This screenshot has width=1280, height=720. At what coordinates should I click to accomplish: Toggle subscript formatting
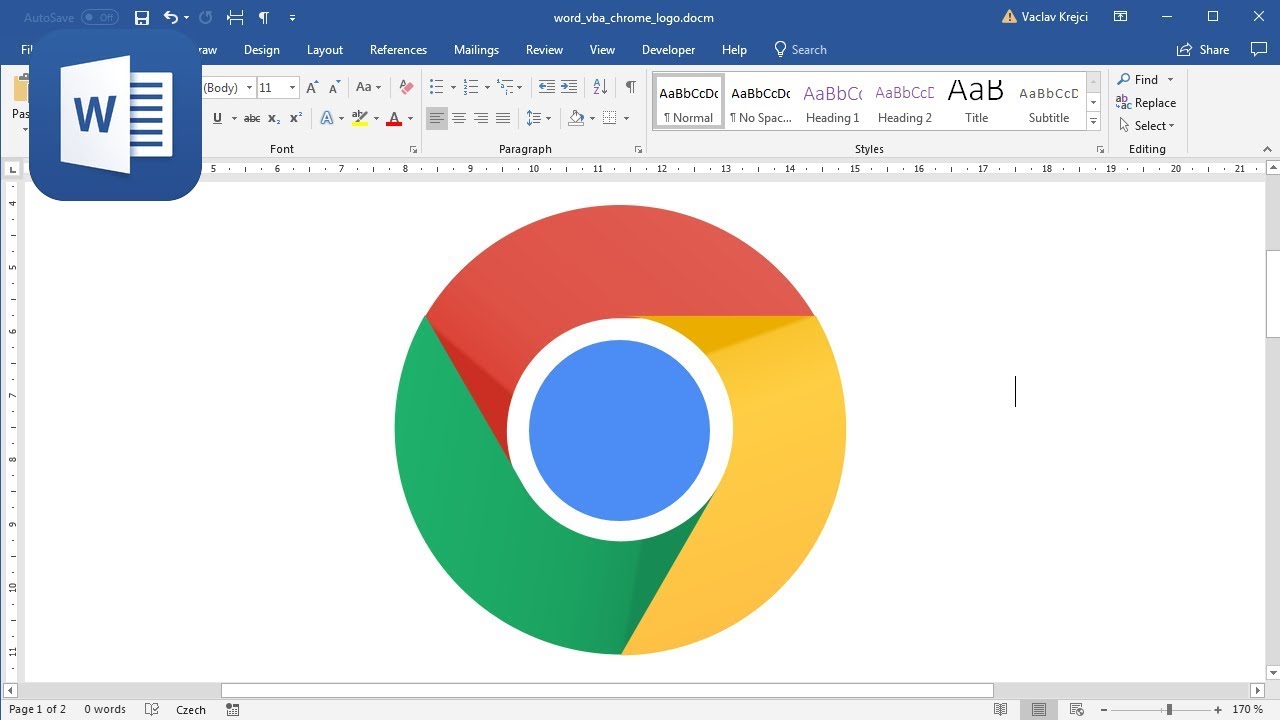click(x=274, y=118)
